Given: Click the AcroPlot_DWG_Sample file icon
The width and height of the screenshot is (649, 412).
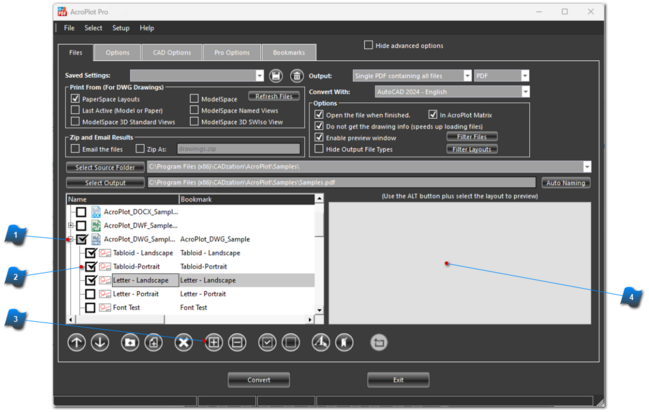Looking at the screenshot, I should pos(96,239).
